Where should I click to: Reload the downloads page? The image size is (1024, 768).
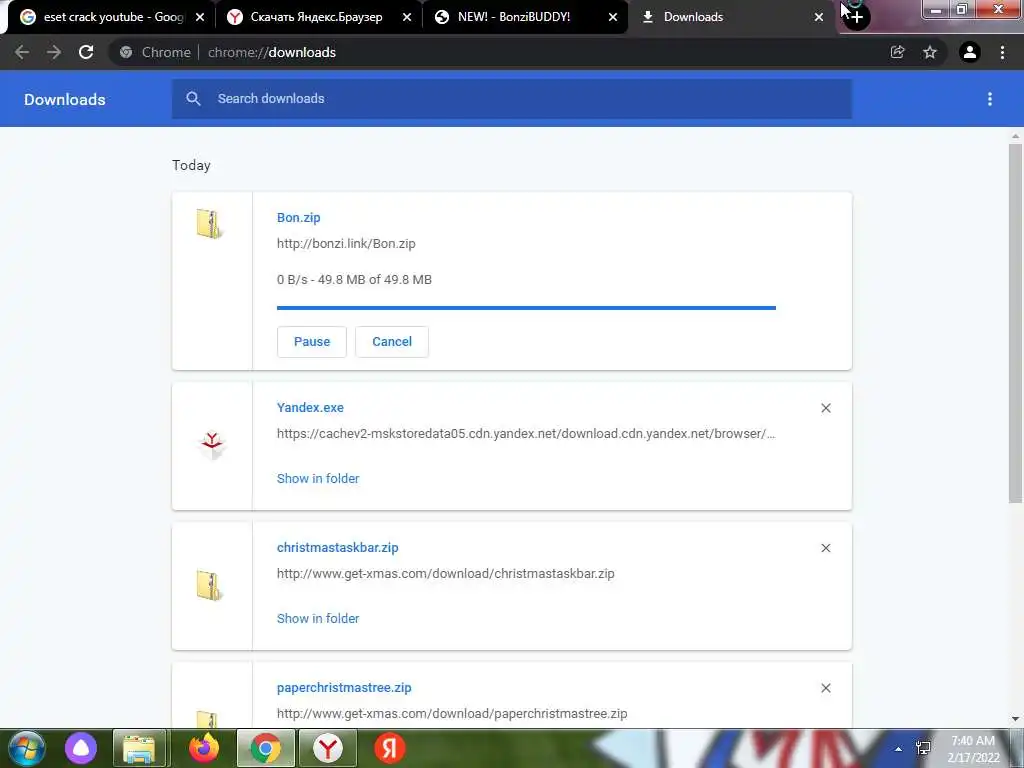coord(86,52)
